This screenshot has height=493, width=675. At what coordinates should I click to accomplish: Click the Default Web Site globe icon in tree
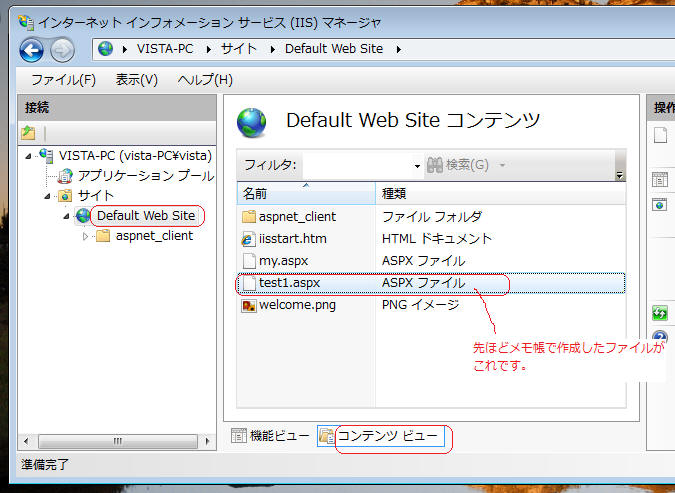click(x=83, y=215)
